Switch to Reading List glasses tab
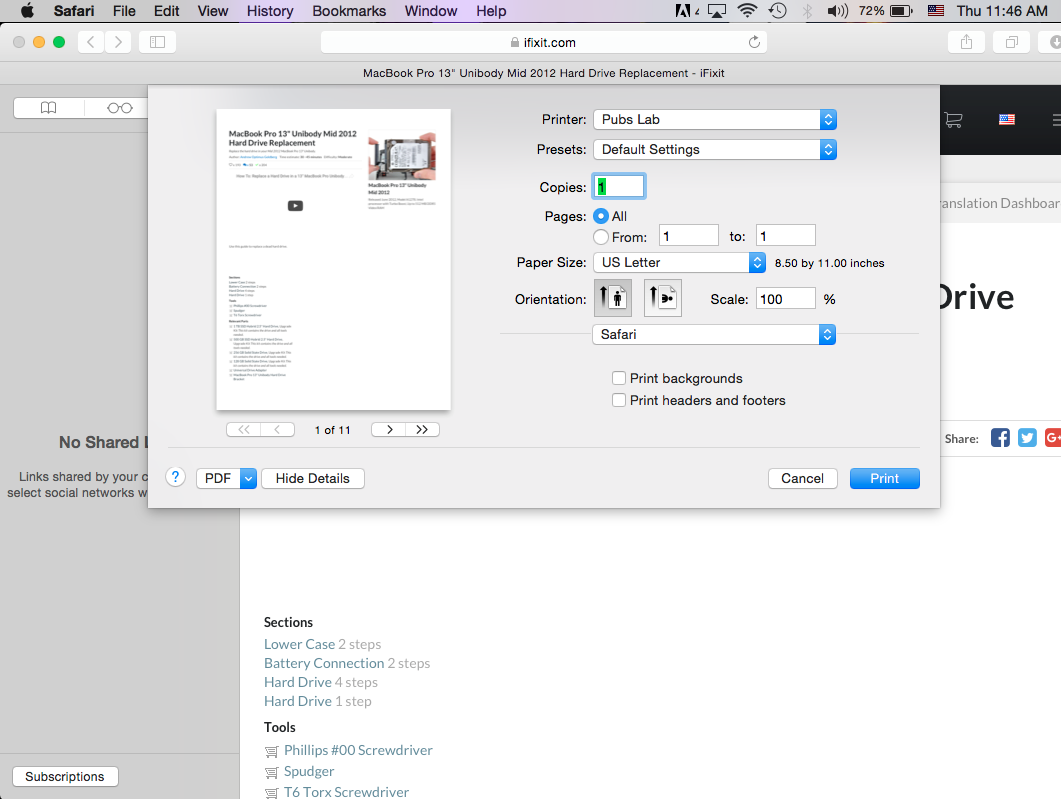Screen dimensions: 1061x799 coord(120,108)
